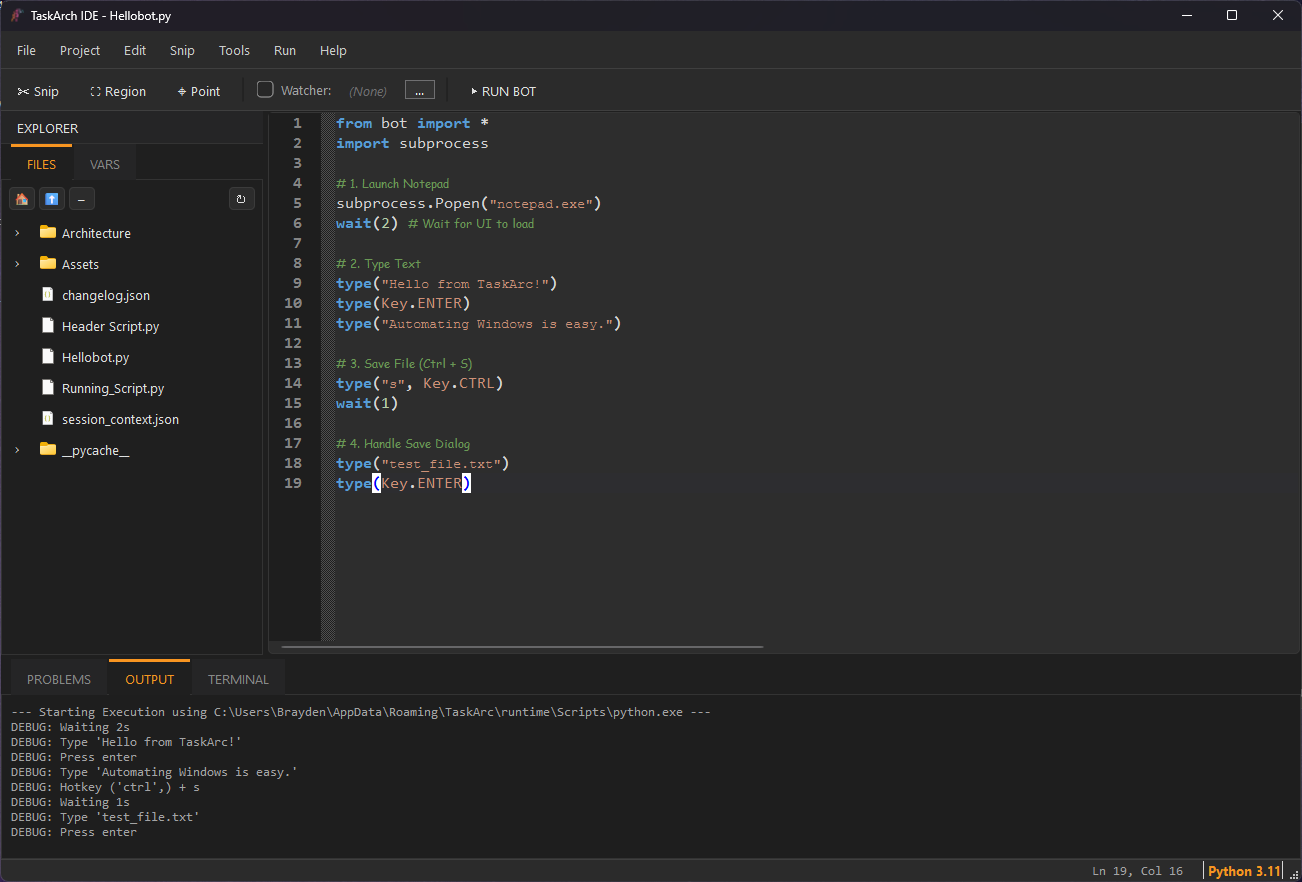Click the Watcher '(None)' value
1302x882 pixels.
368,91
